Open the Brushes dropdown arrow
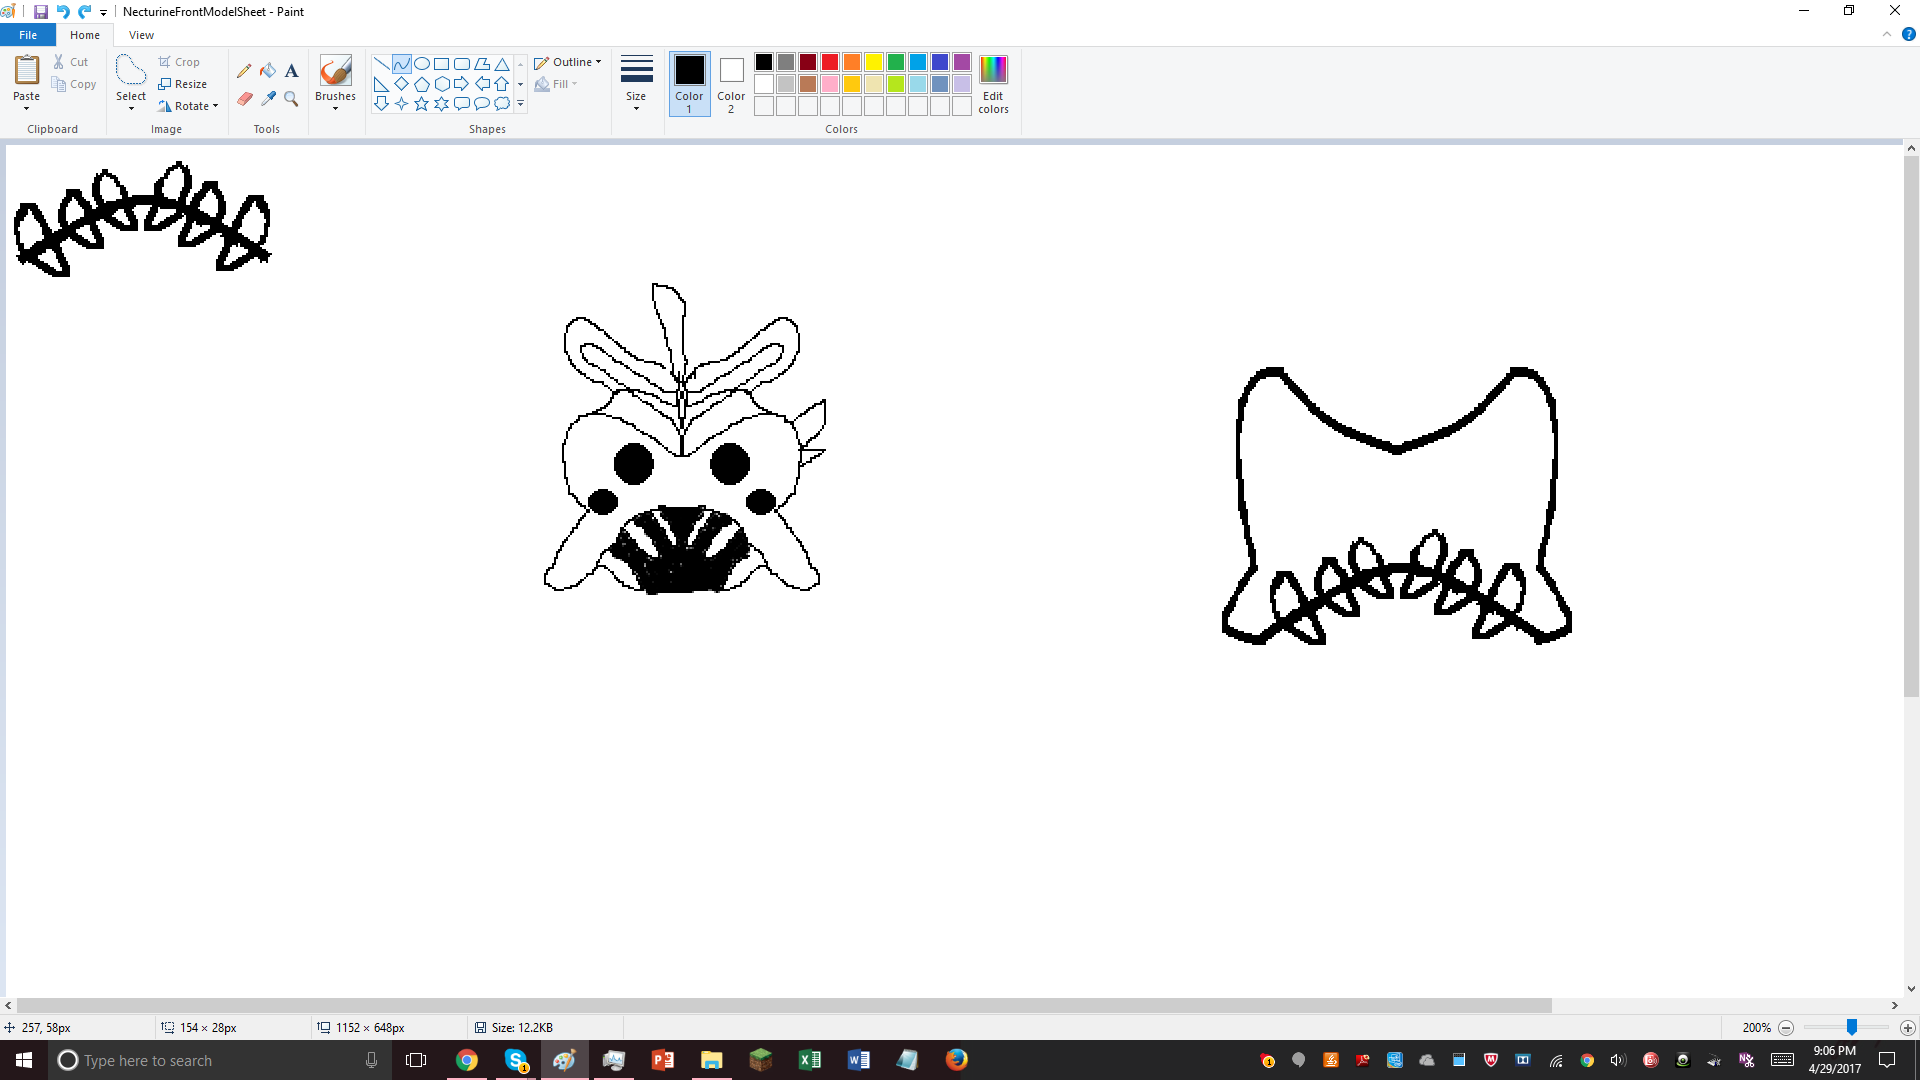Screen dimensions: 1920x1080 335,108
